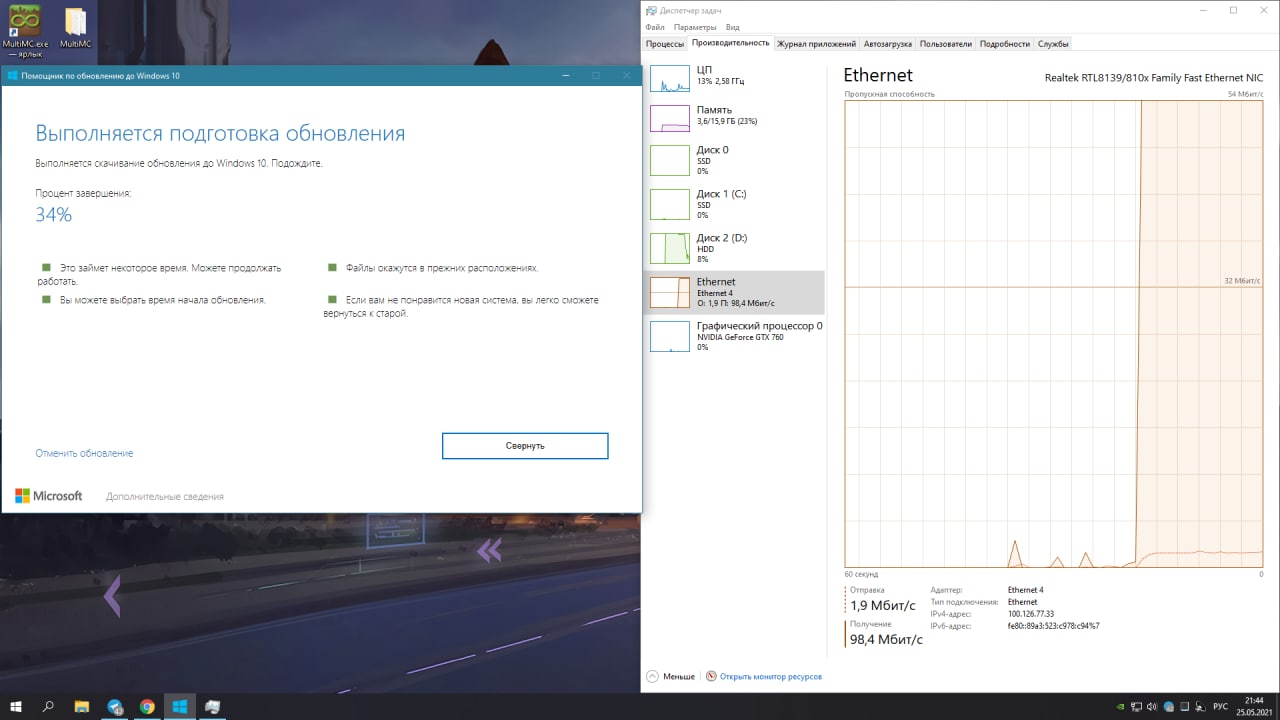The height and width of the screenshot is (720, 1280).
Task: Open File Explorer from taskbar
Action: pyautogui.click(x=82, y=707)
